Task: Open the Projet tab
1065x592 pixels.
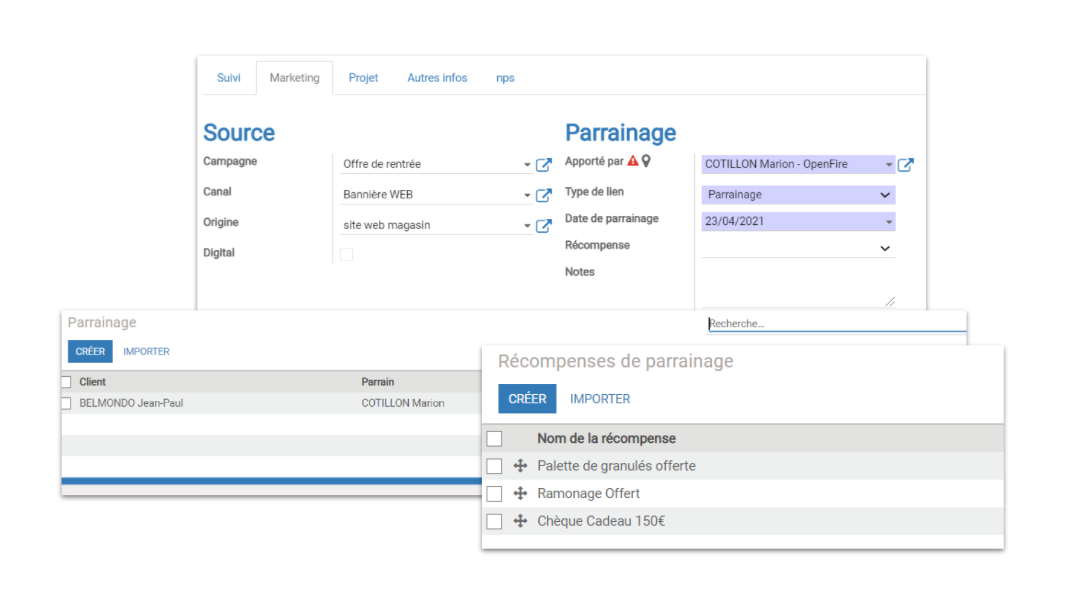Action: 363,78
